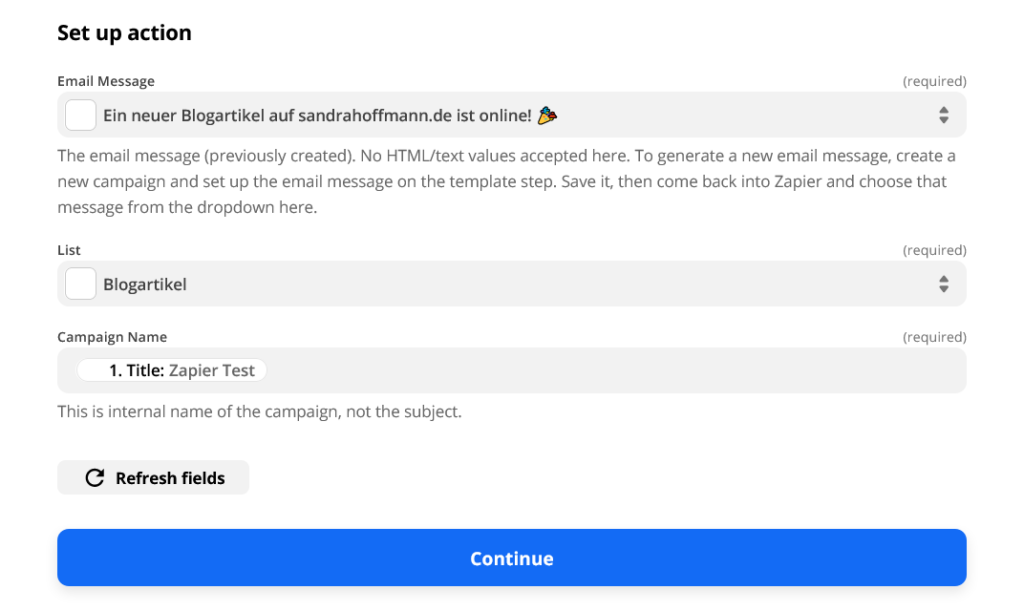Click the 'Refresh fields' button label
This screenshot has height=611, width=1024.
pos(170,478)
